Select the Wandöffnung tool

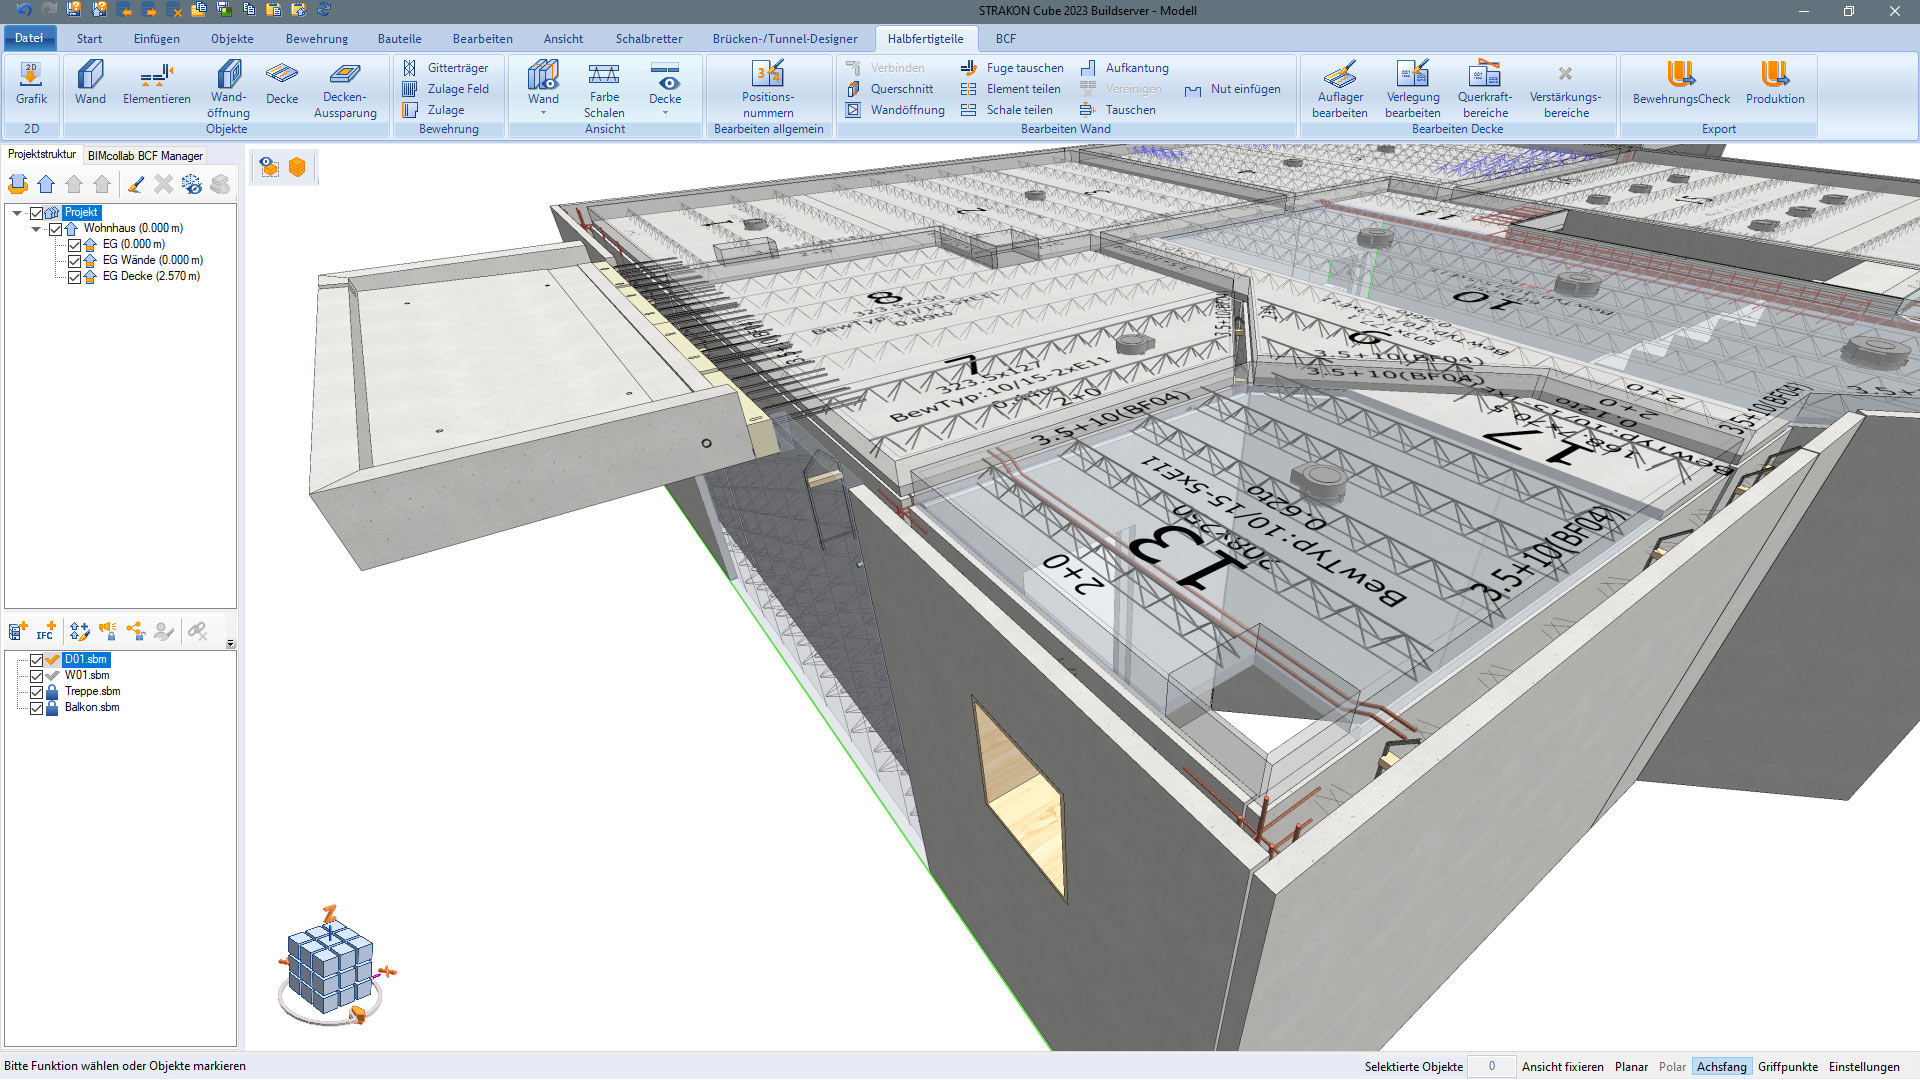point(228,89)
